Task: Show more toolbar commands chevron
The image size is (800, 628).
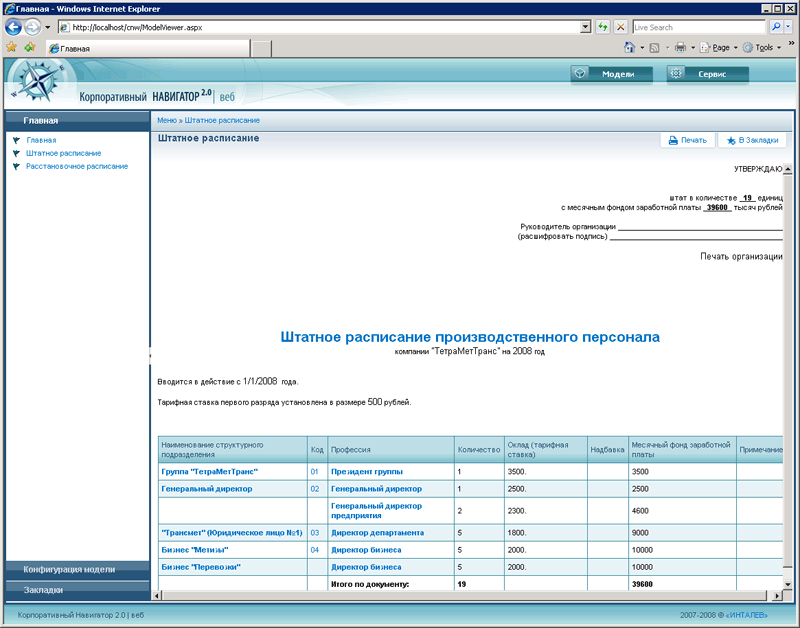Action: coord(791,44)
